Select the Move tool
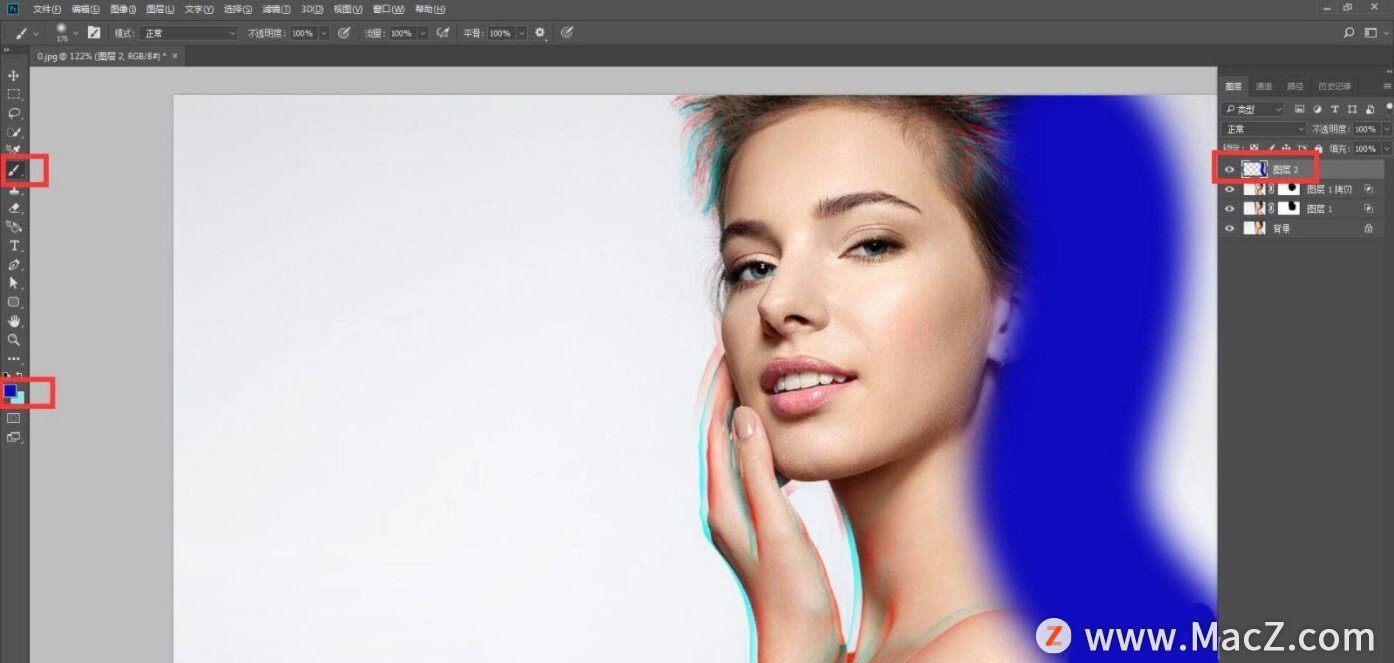The image size is (1394, 663). (14, 76)
